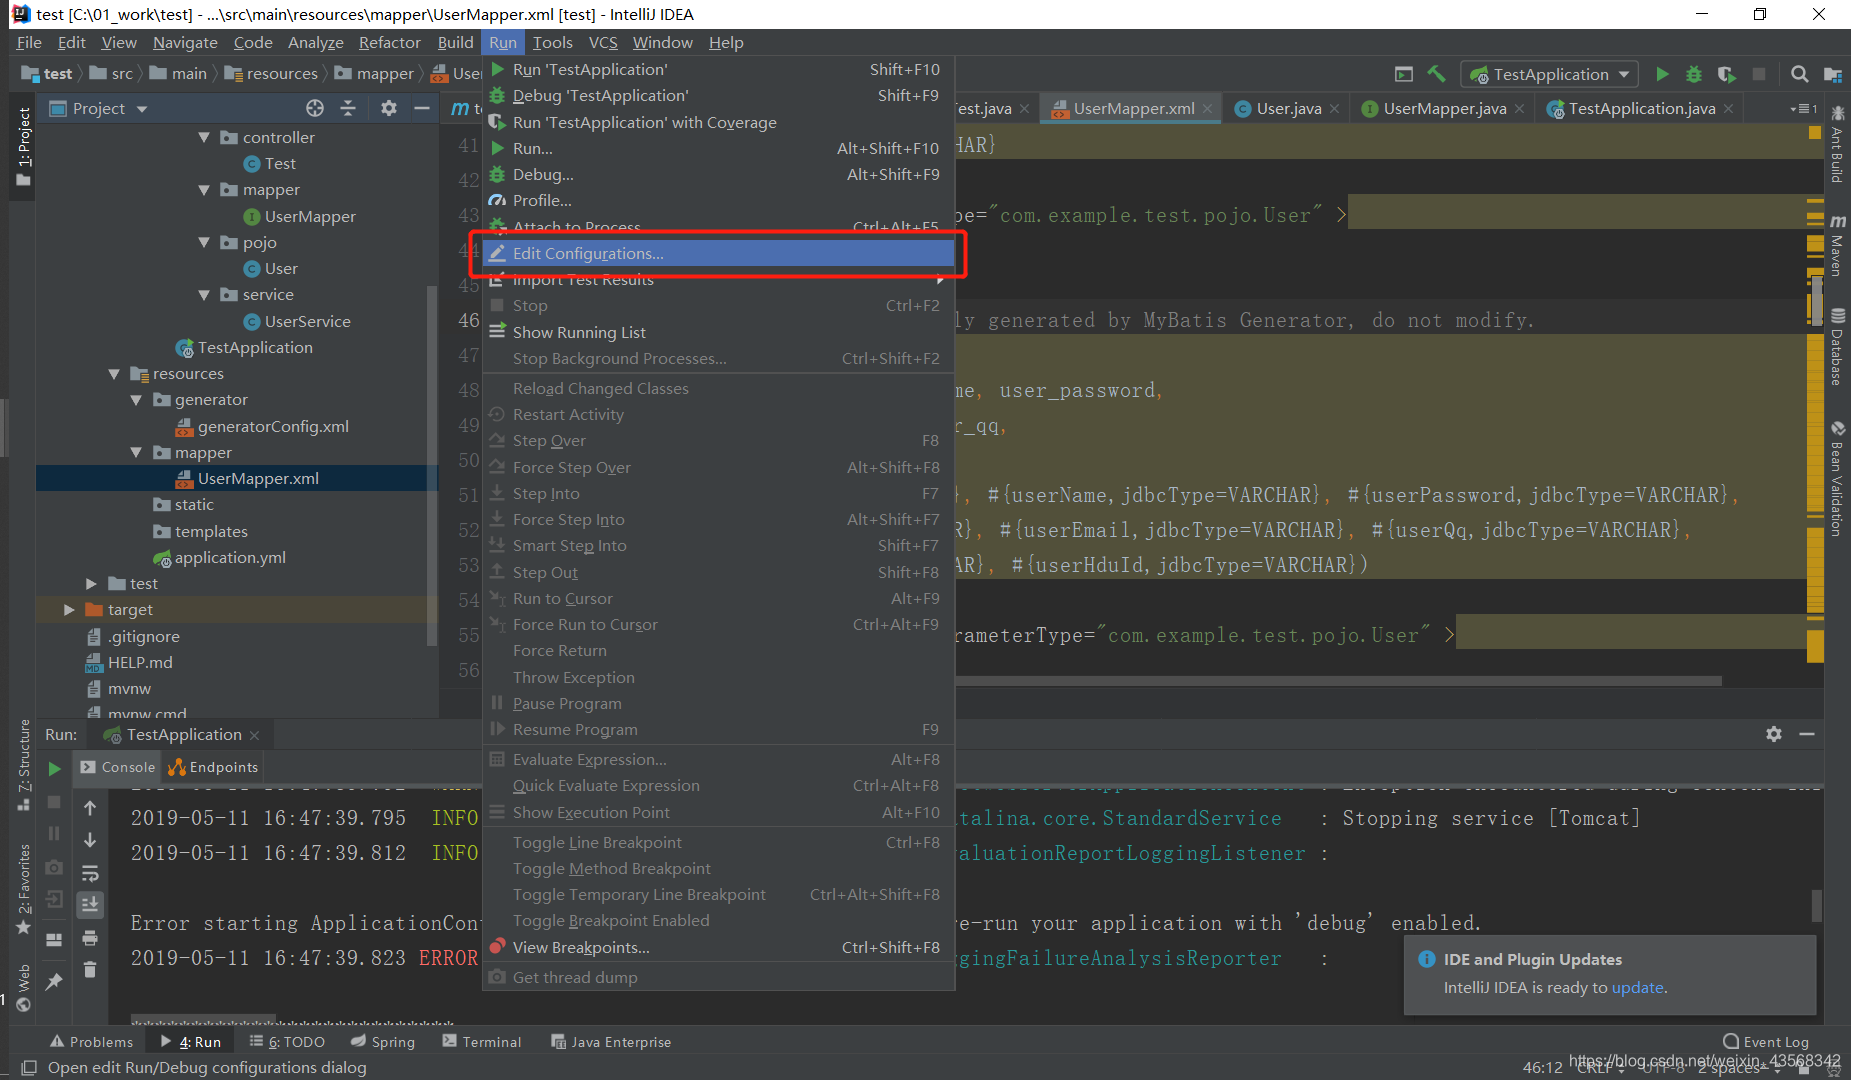Click the editor horizontal scrollbar
The image size is (1851, 1080).
[x=1338, y=681]
